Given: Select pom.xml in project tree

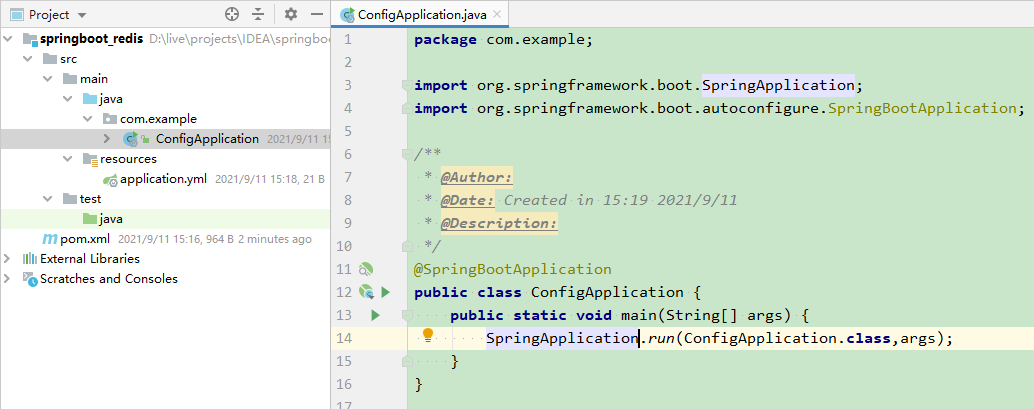Looking at the screenshot, I should pyautogui.click(x=85, y=239).
